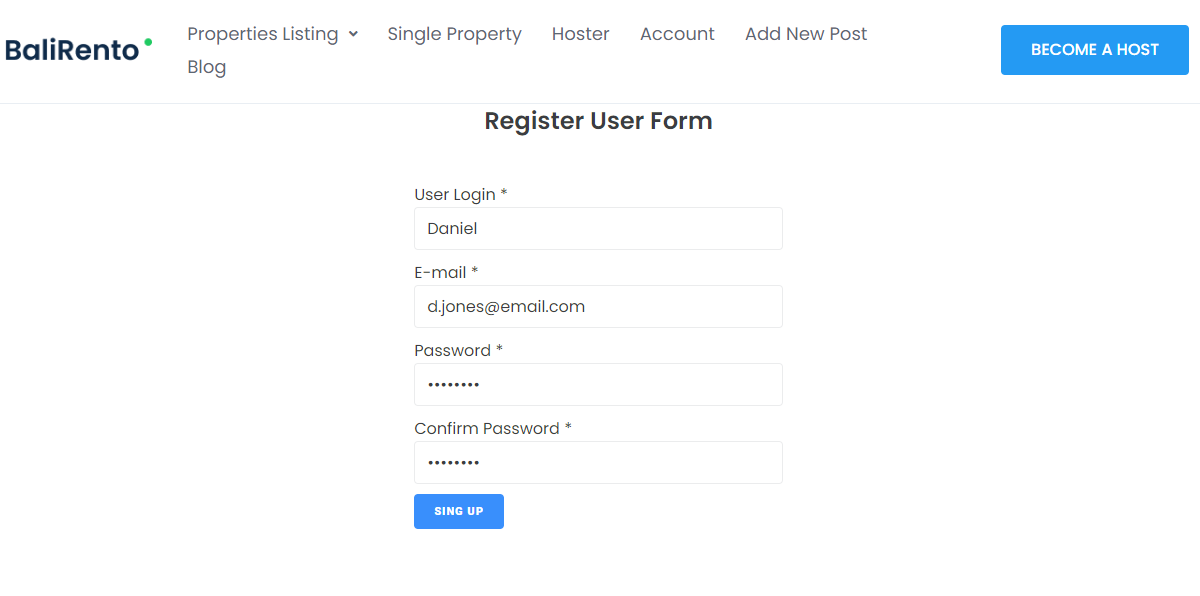Click the BaliRento logo
The height and width of the screenshot is (596, 1200).
click(x=78, y=49)
